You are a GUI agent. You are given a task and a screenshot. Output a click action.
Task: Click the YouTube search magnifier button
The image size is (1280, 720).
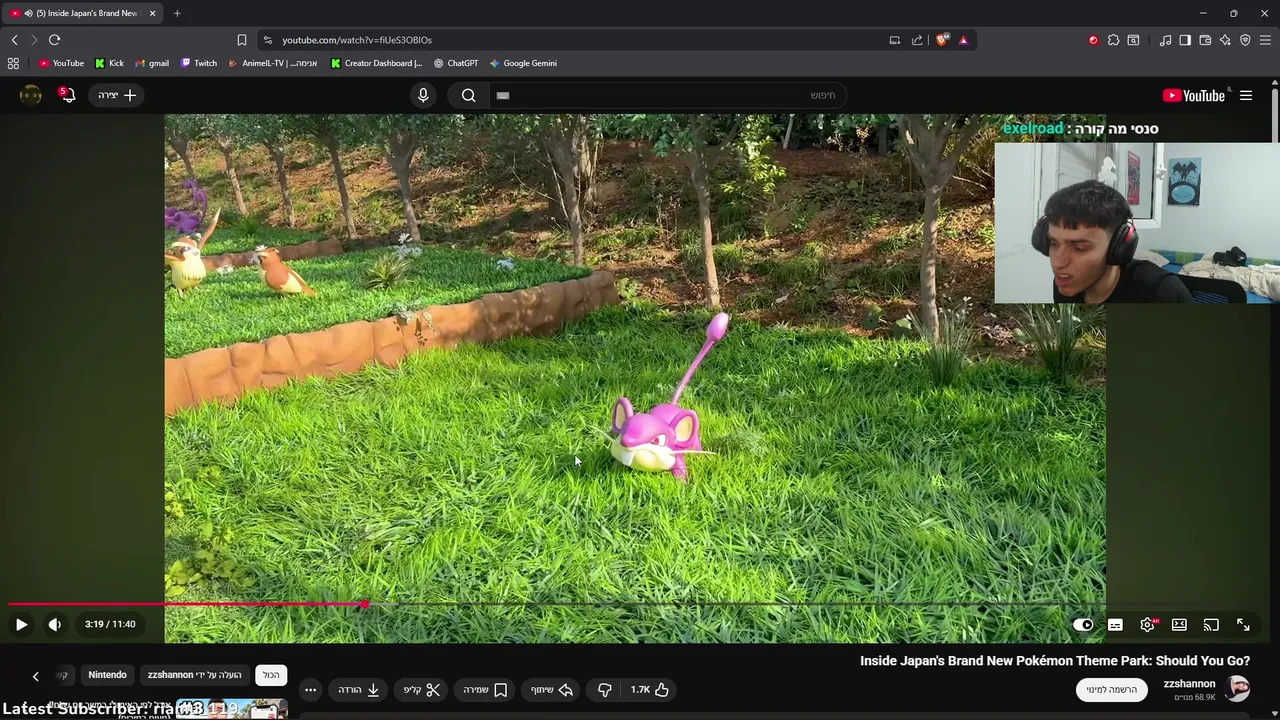point(468,95)
